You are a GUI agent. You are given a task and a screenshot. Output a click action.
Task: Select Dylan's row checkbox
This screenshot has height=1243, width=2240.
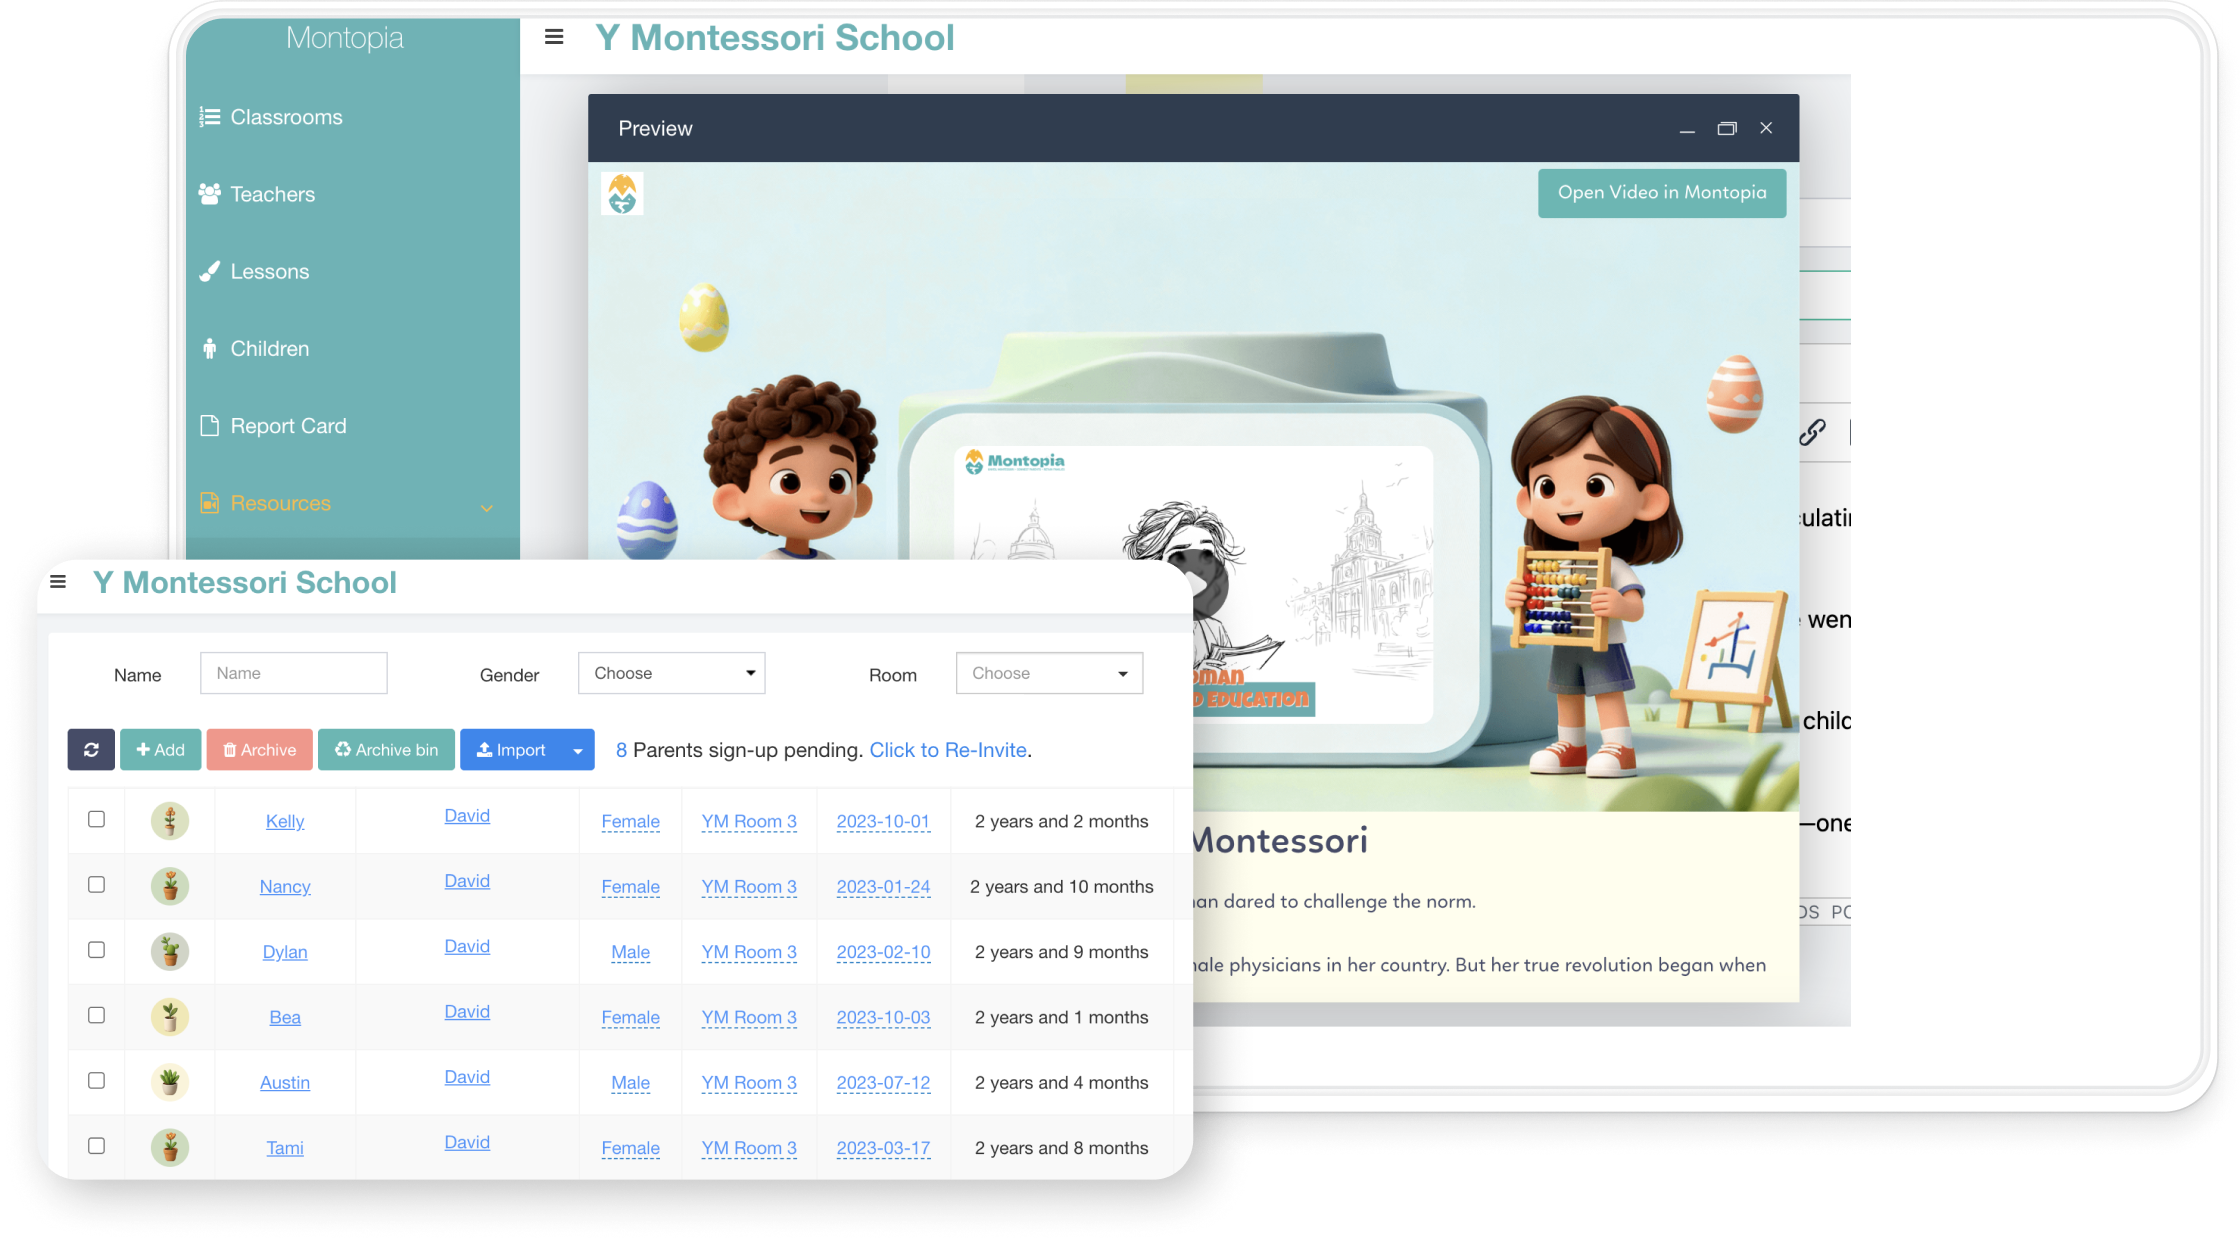[x=96, y=950]
